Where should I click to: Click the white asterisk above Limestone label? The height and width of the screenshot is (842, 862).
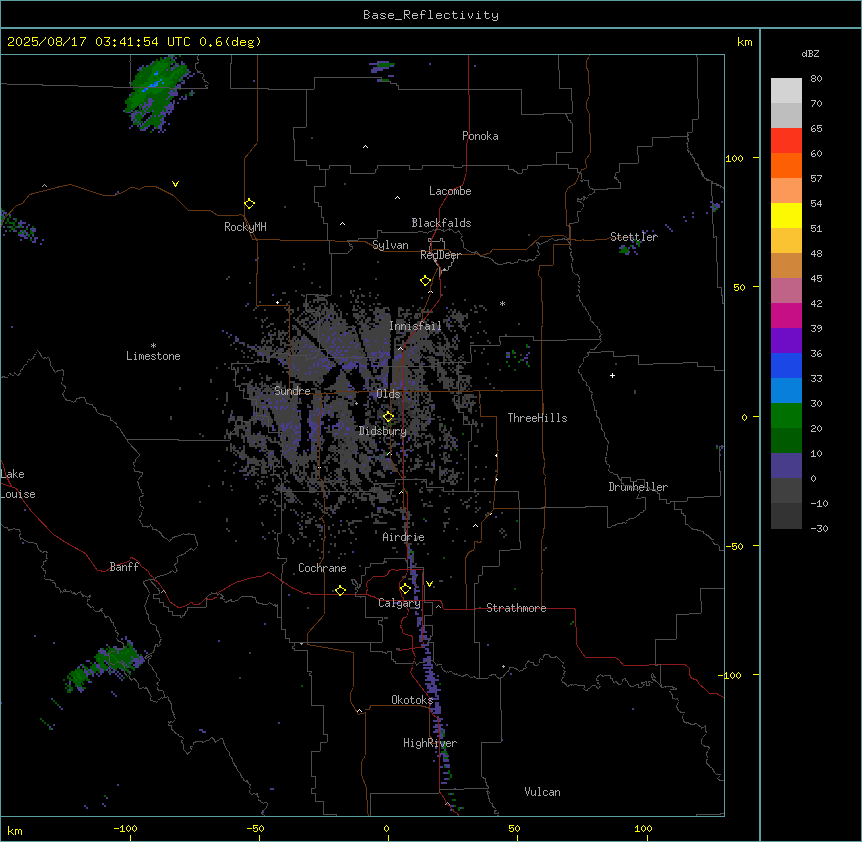(153, 346)
